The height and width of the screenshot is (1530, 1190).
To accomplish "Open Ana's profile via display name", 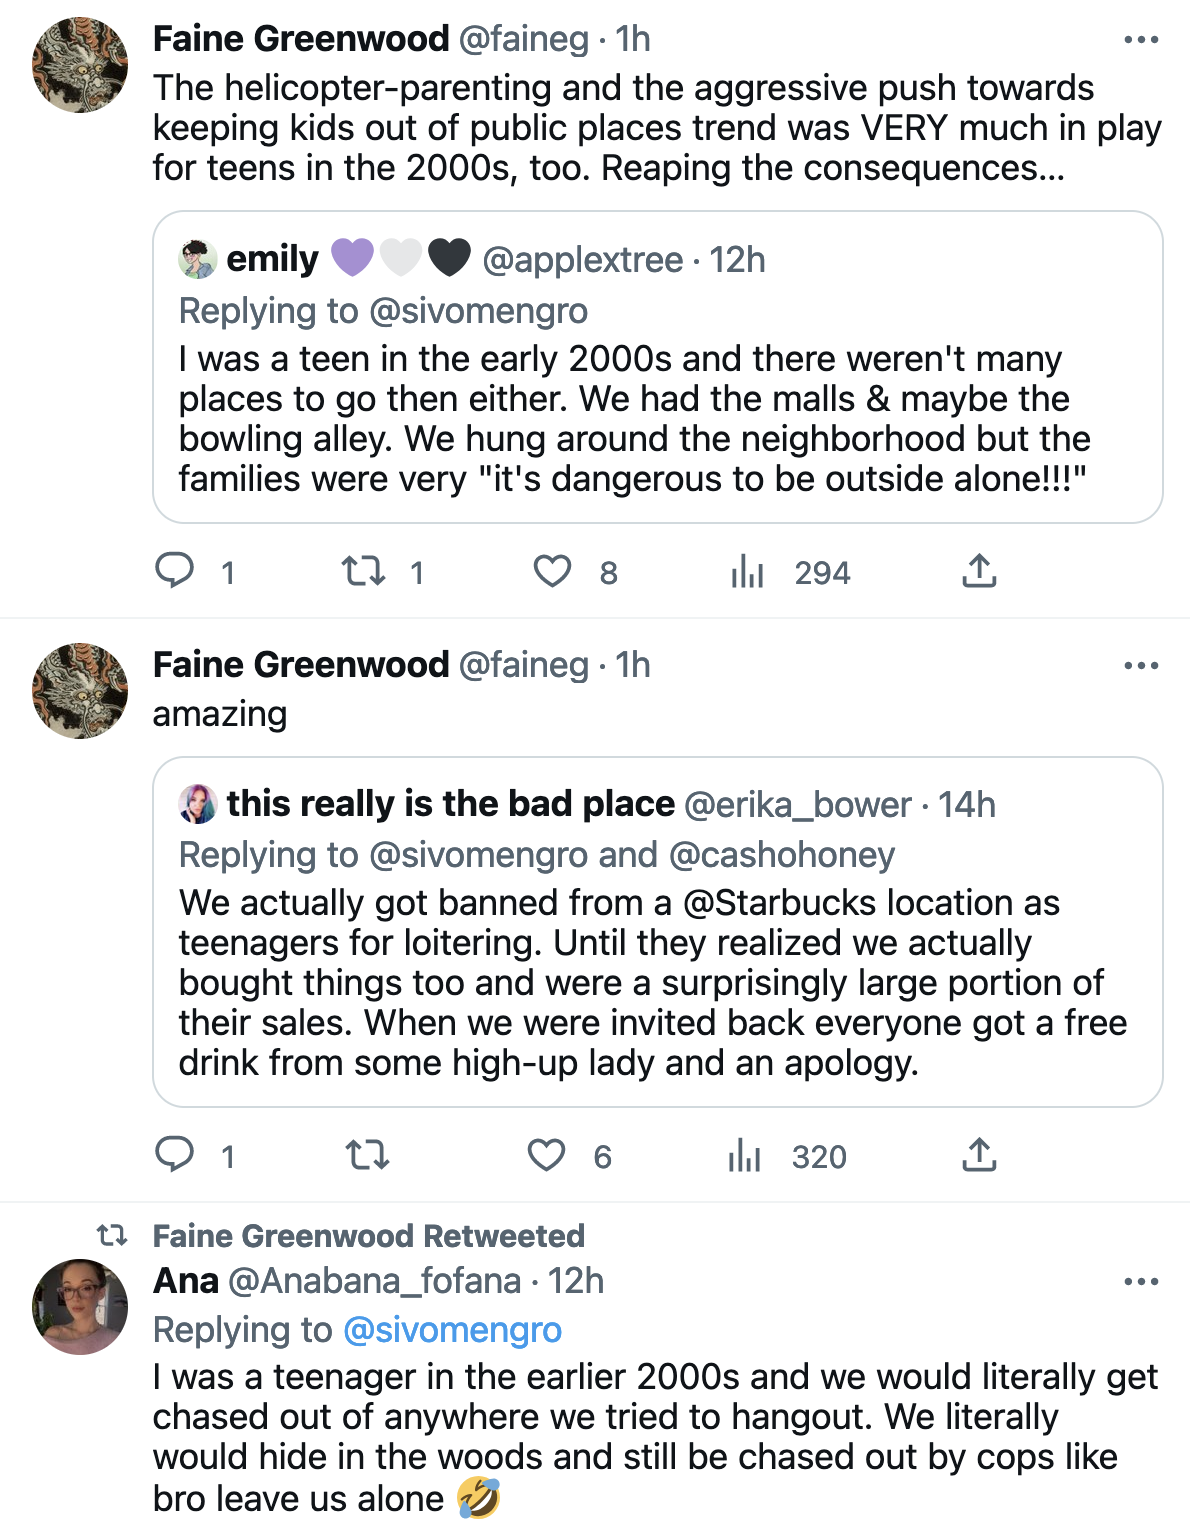I will (x=186, y=1281).
